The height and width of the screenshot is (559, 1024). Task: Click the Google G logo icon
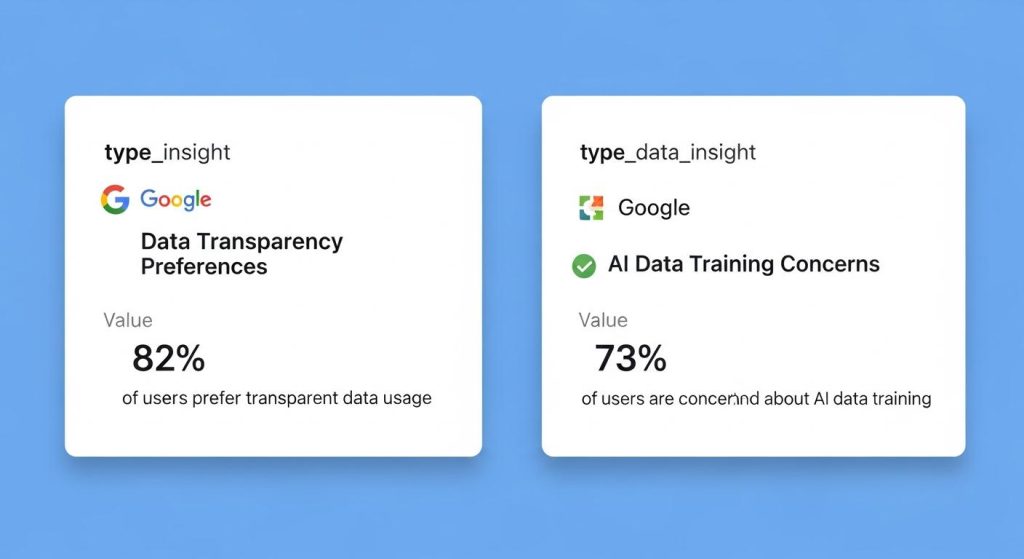tap(115, 200)
